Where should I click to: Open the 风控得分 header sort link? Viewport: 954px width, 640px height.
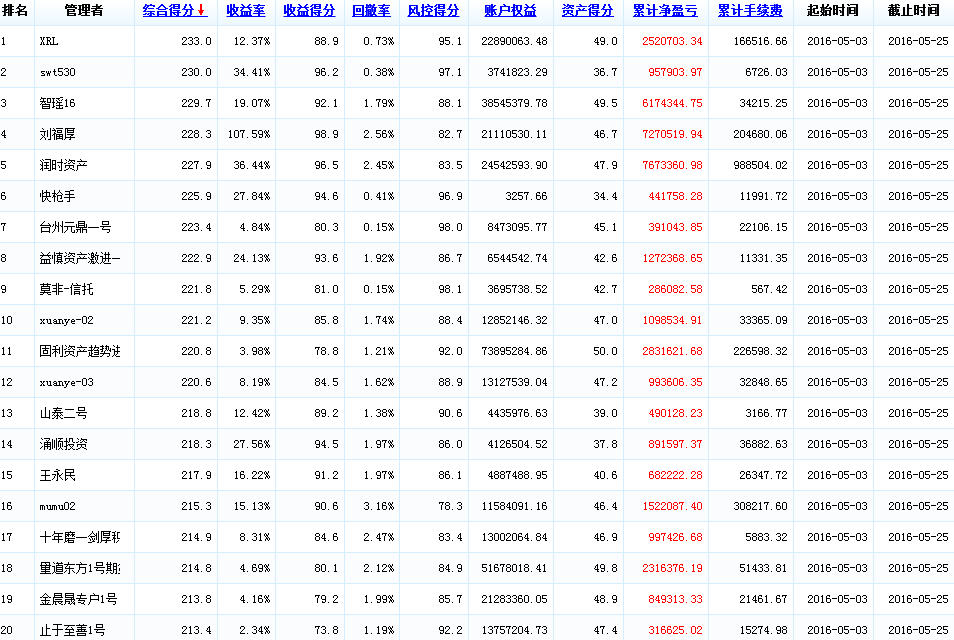pos(433,10)
